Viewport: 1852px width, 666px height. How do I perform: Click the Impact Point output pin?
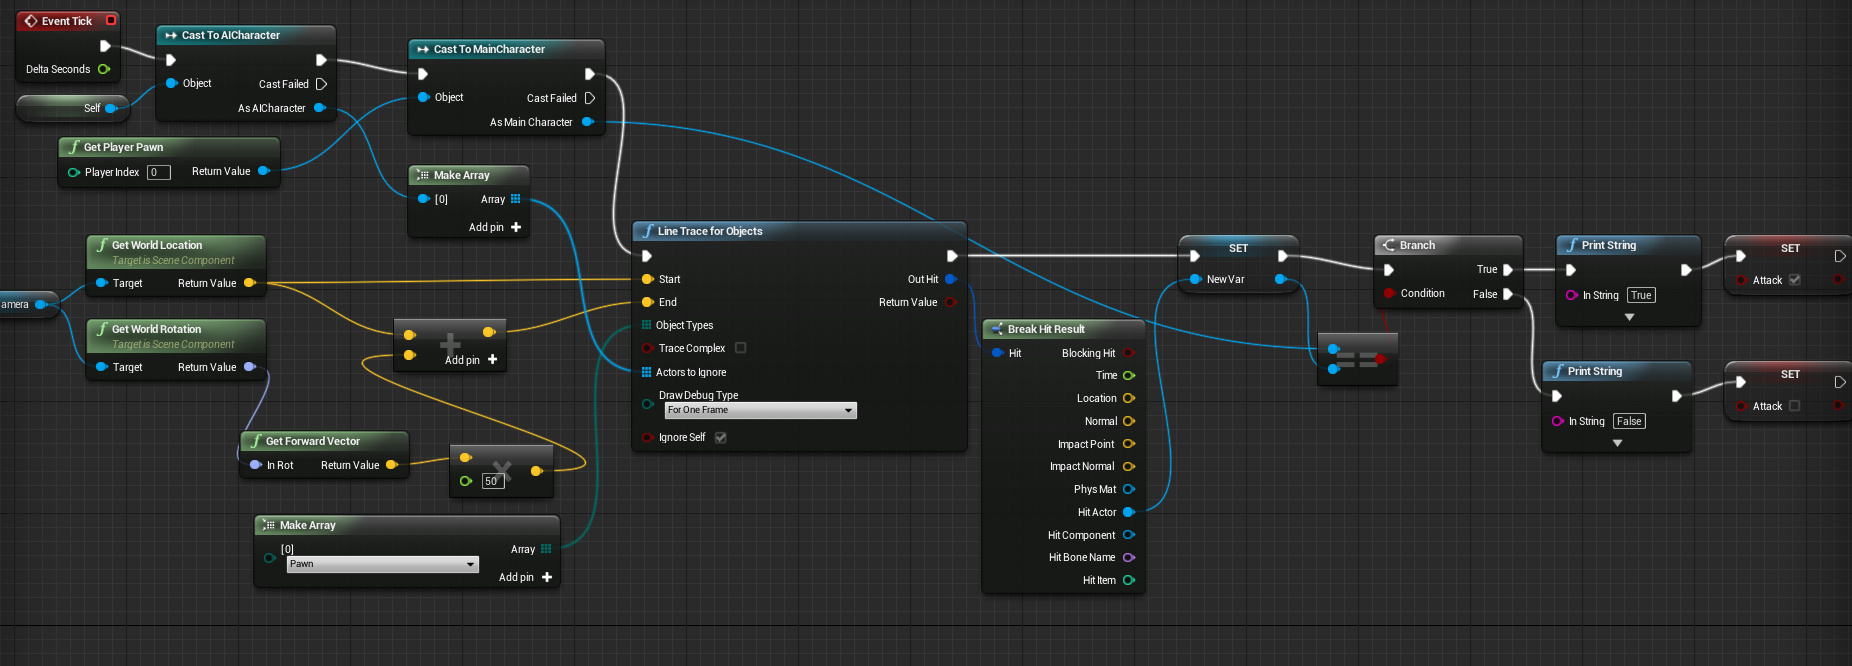[x=1129, y=444]
